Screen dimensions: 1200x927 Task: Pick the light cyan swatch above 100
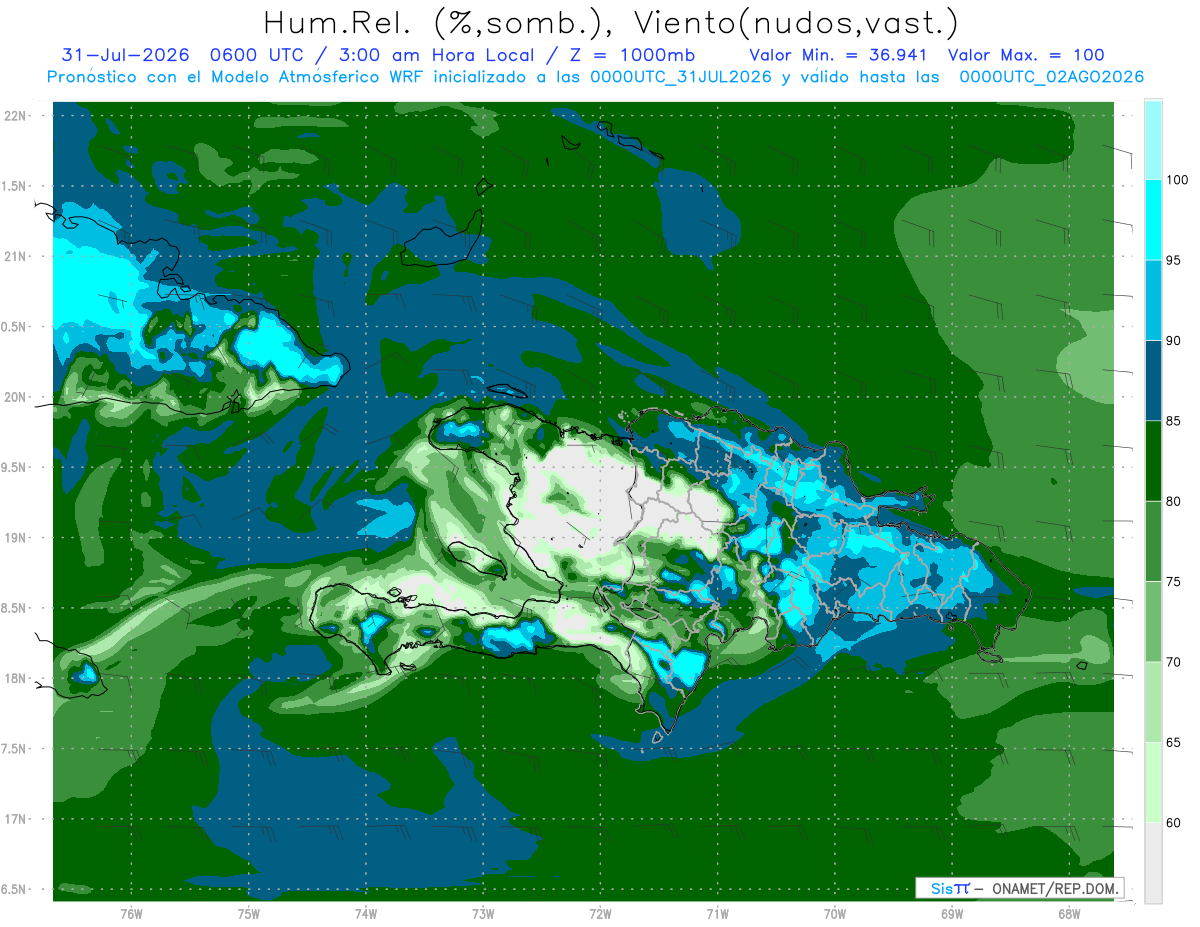(x=1153, y=140)
